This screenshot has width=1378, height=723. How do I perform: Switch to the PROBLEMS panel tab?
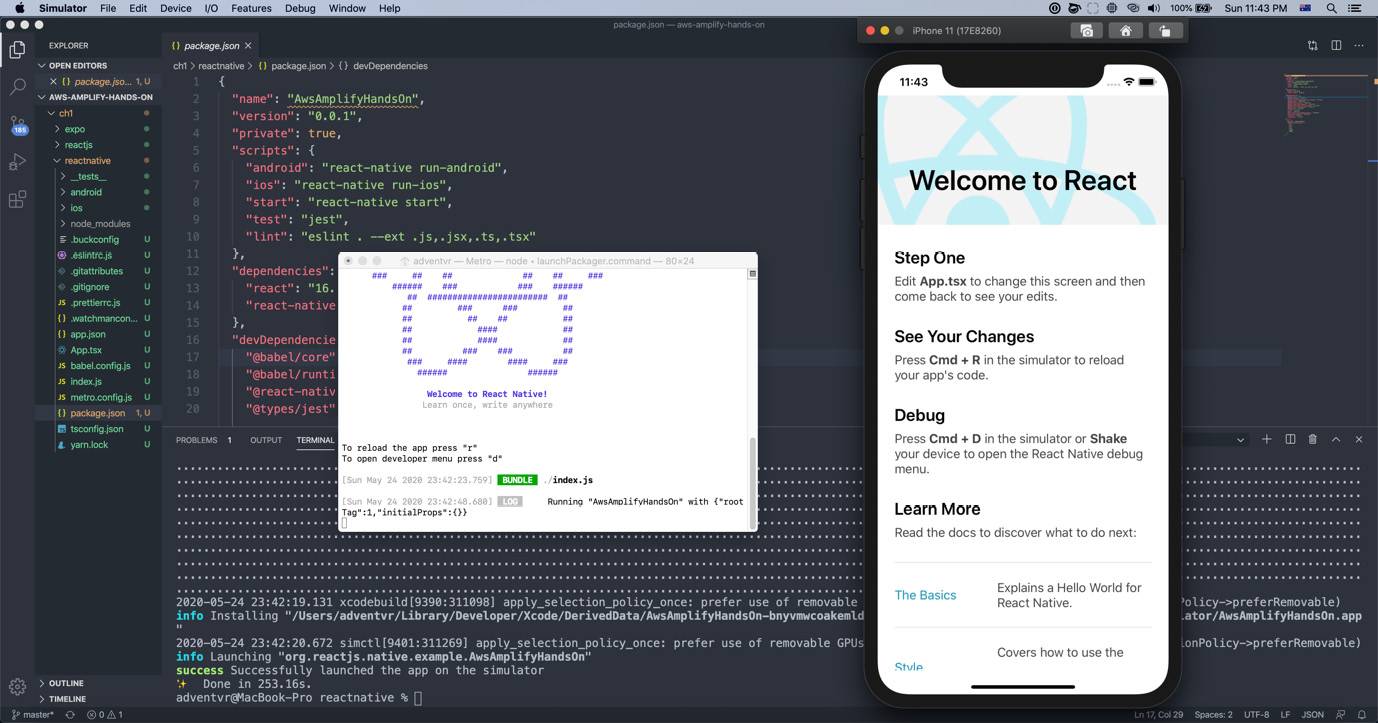[197, 440]
